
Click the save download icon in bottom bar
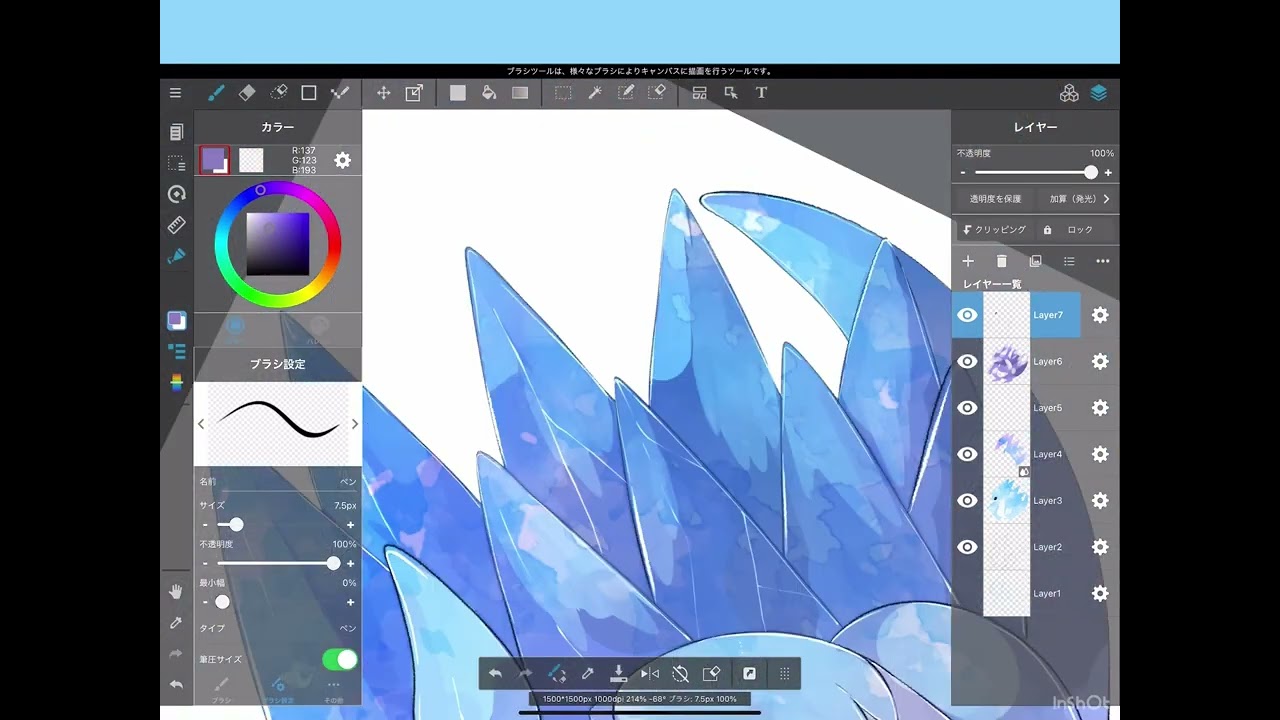(618, 674)
